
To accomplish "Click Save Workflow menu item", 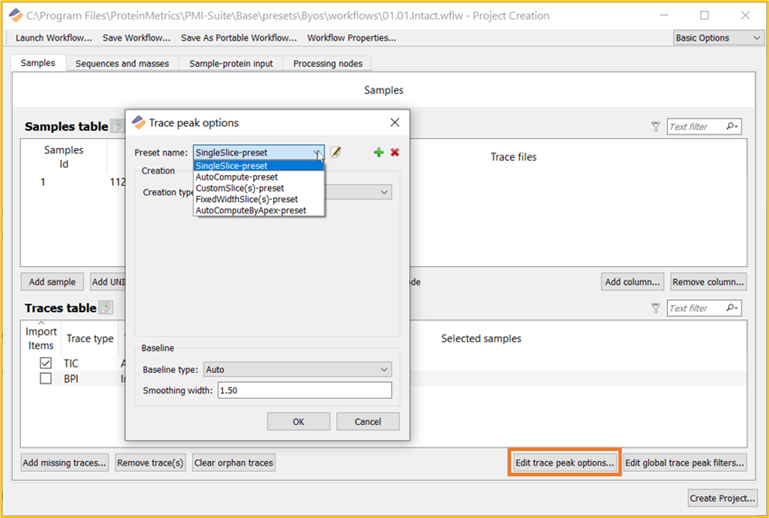I will tap(136, 38).
